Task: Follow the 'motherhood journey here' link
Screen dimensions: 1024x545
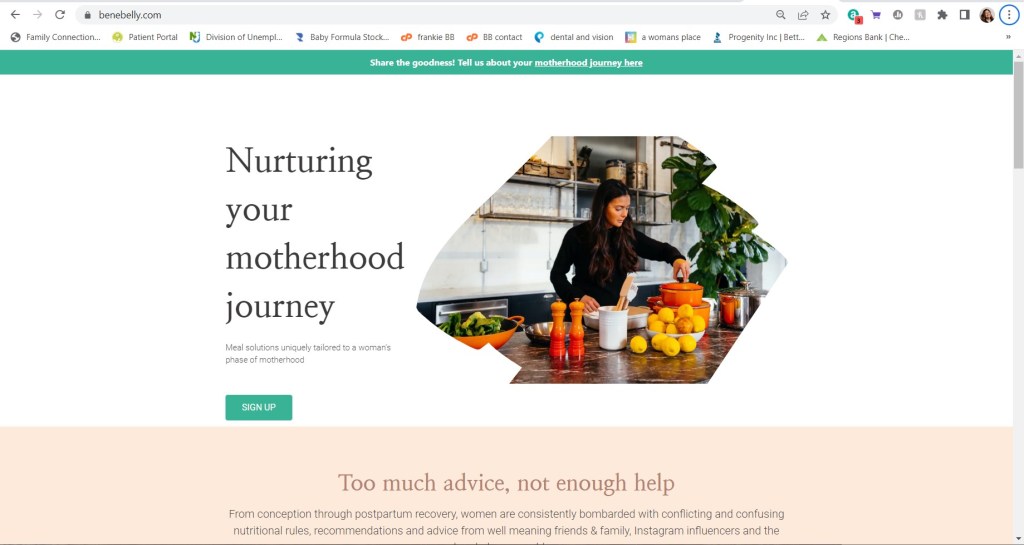Action: [x=588, y=63]
